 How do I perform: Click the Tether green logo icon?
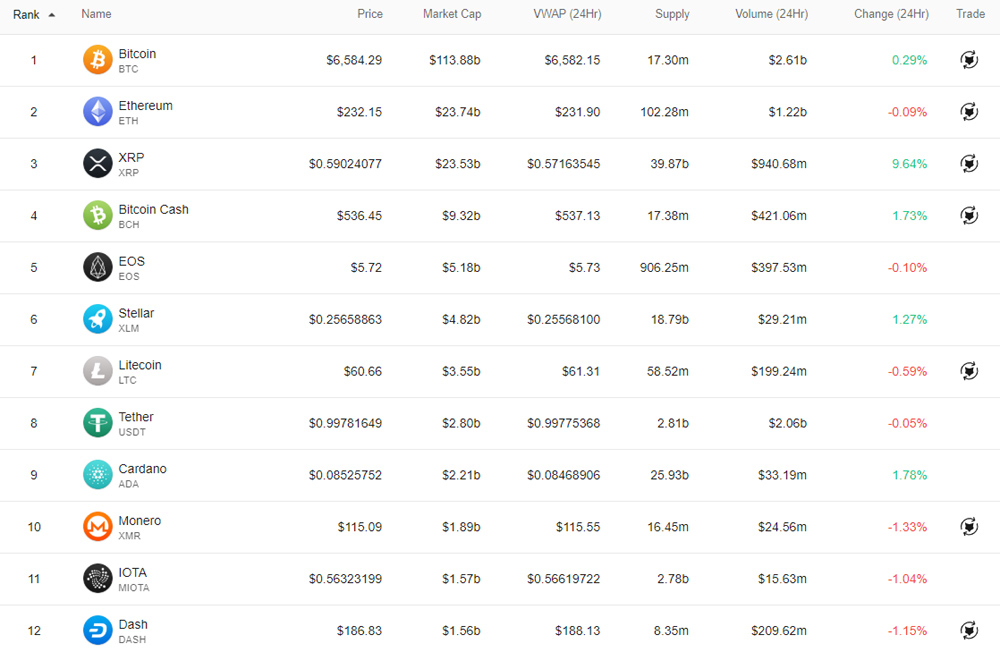97,423
